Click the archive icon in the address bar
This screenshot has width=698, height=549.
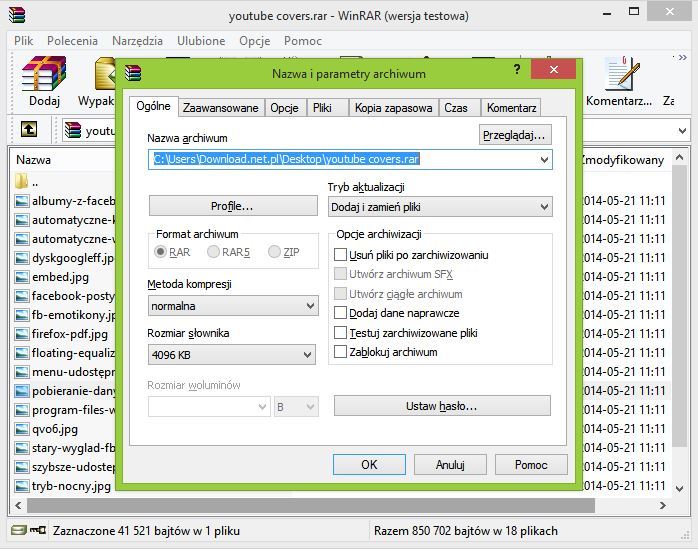click(73, 130)
